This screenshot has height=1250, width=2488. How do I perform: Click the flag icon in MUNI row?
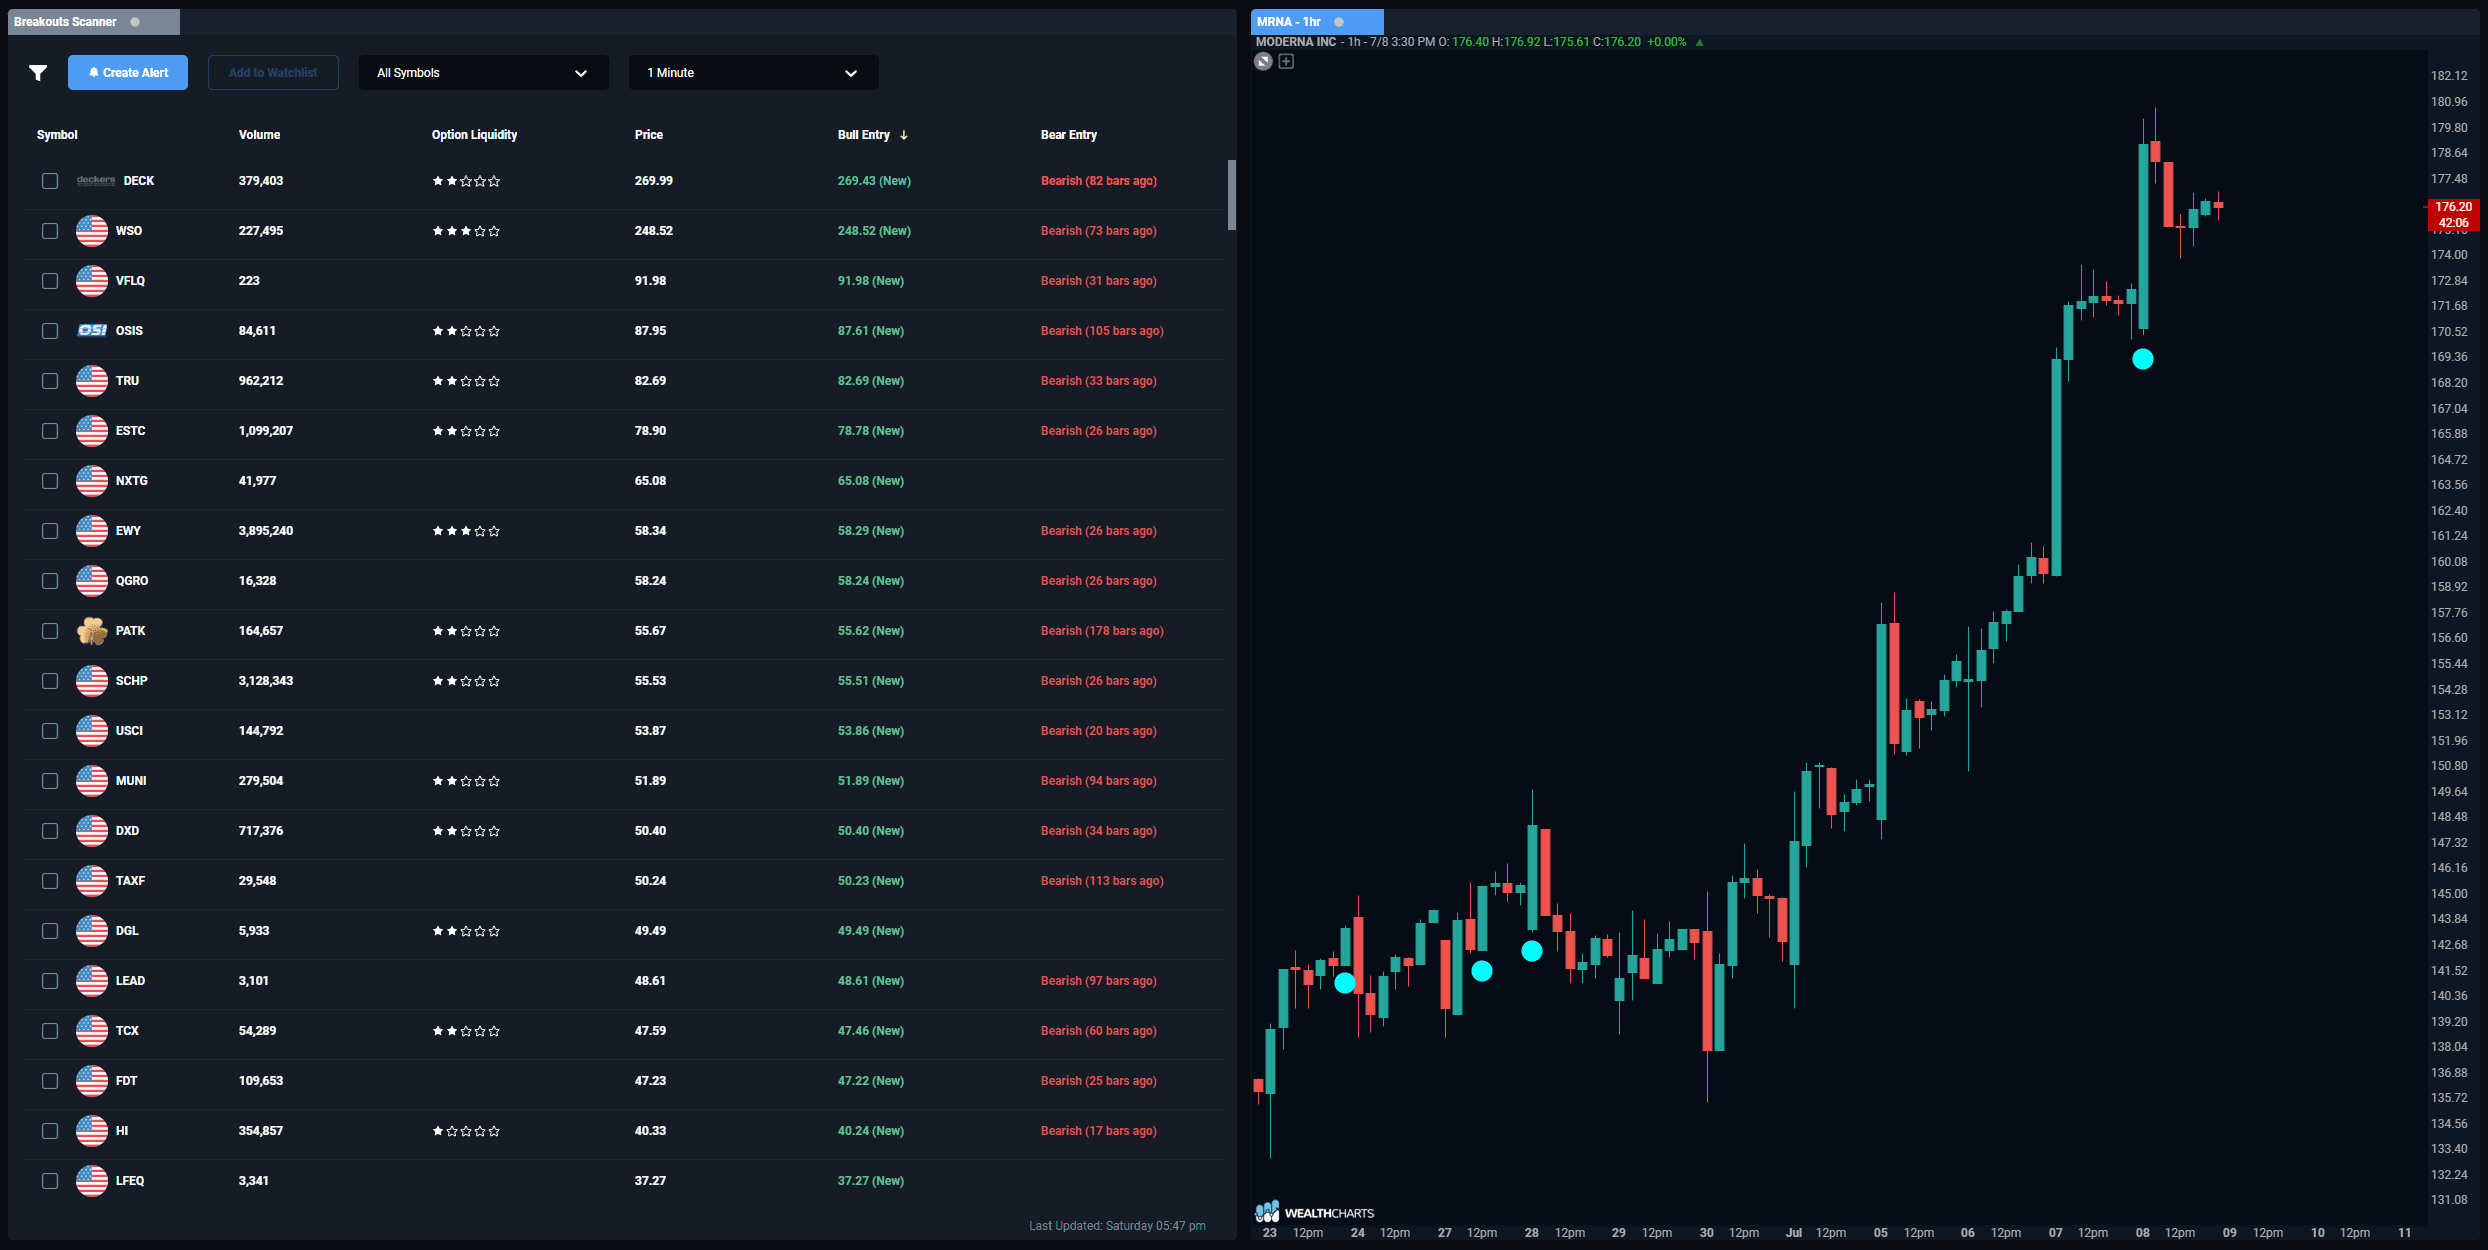pyautogui.click(x=92, y=781)
